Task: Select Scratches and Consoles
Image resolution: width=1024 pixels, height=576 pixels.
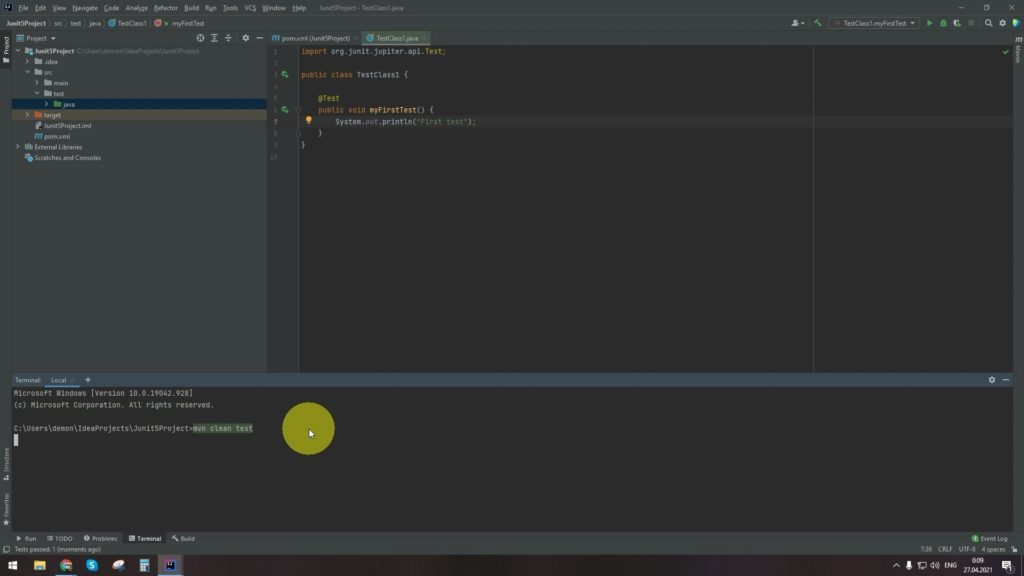Action: click(x=67, y=157)
